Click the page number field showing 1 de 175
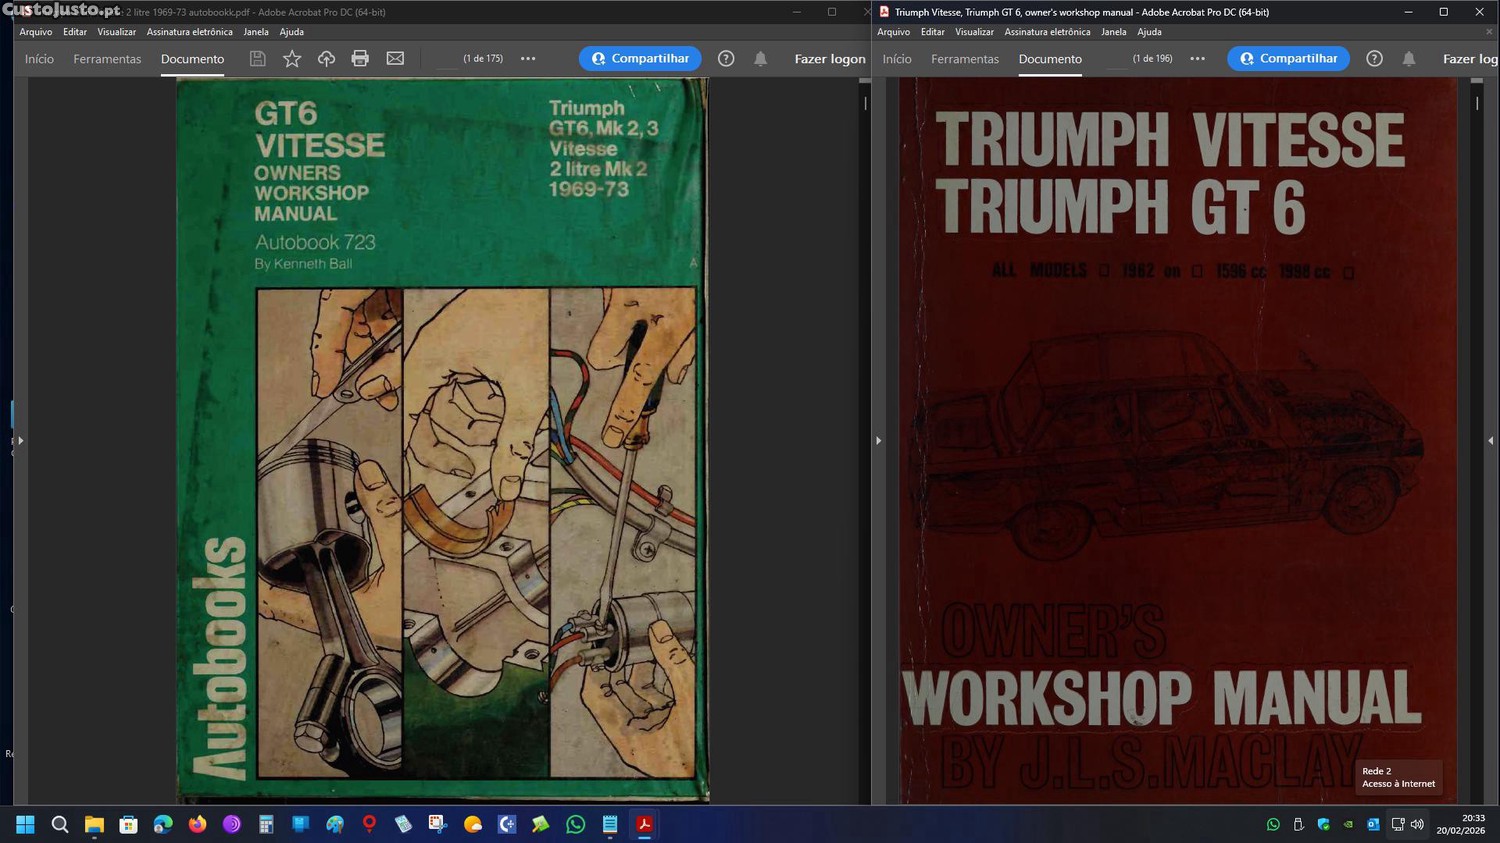The height and width of the screenshot is (843, 1500). [482, 59]
